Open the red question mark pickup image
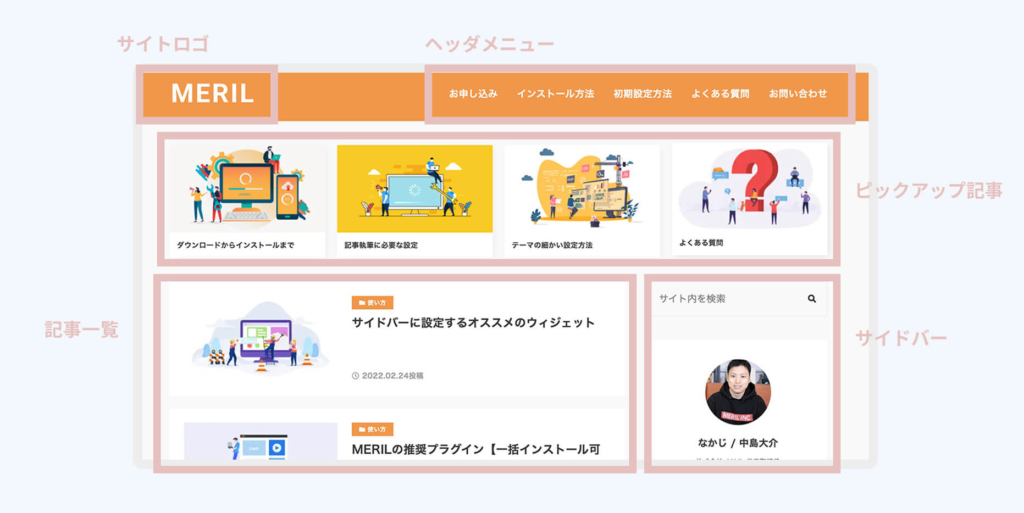Screen dimensions: 1024x513 click(750, 187)
